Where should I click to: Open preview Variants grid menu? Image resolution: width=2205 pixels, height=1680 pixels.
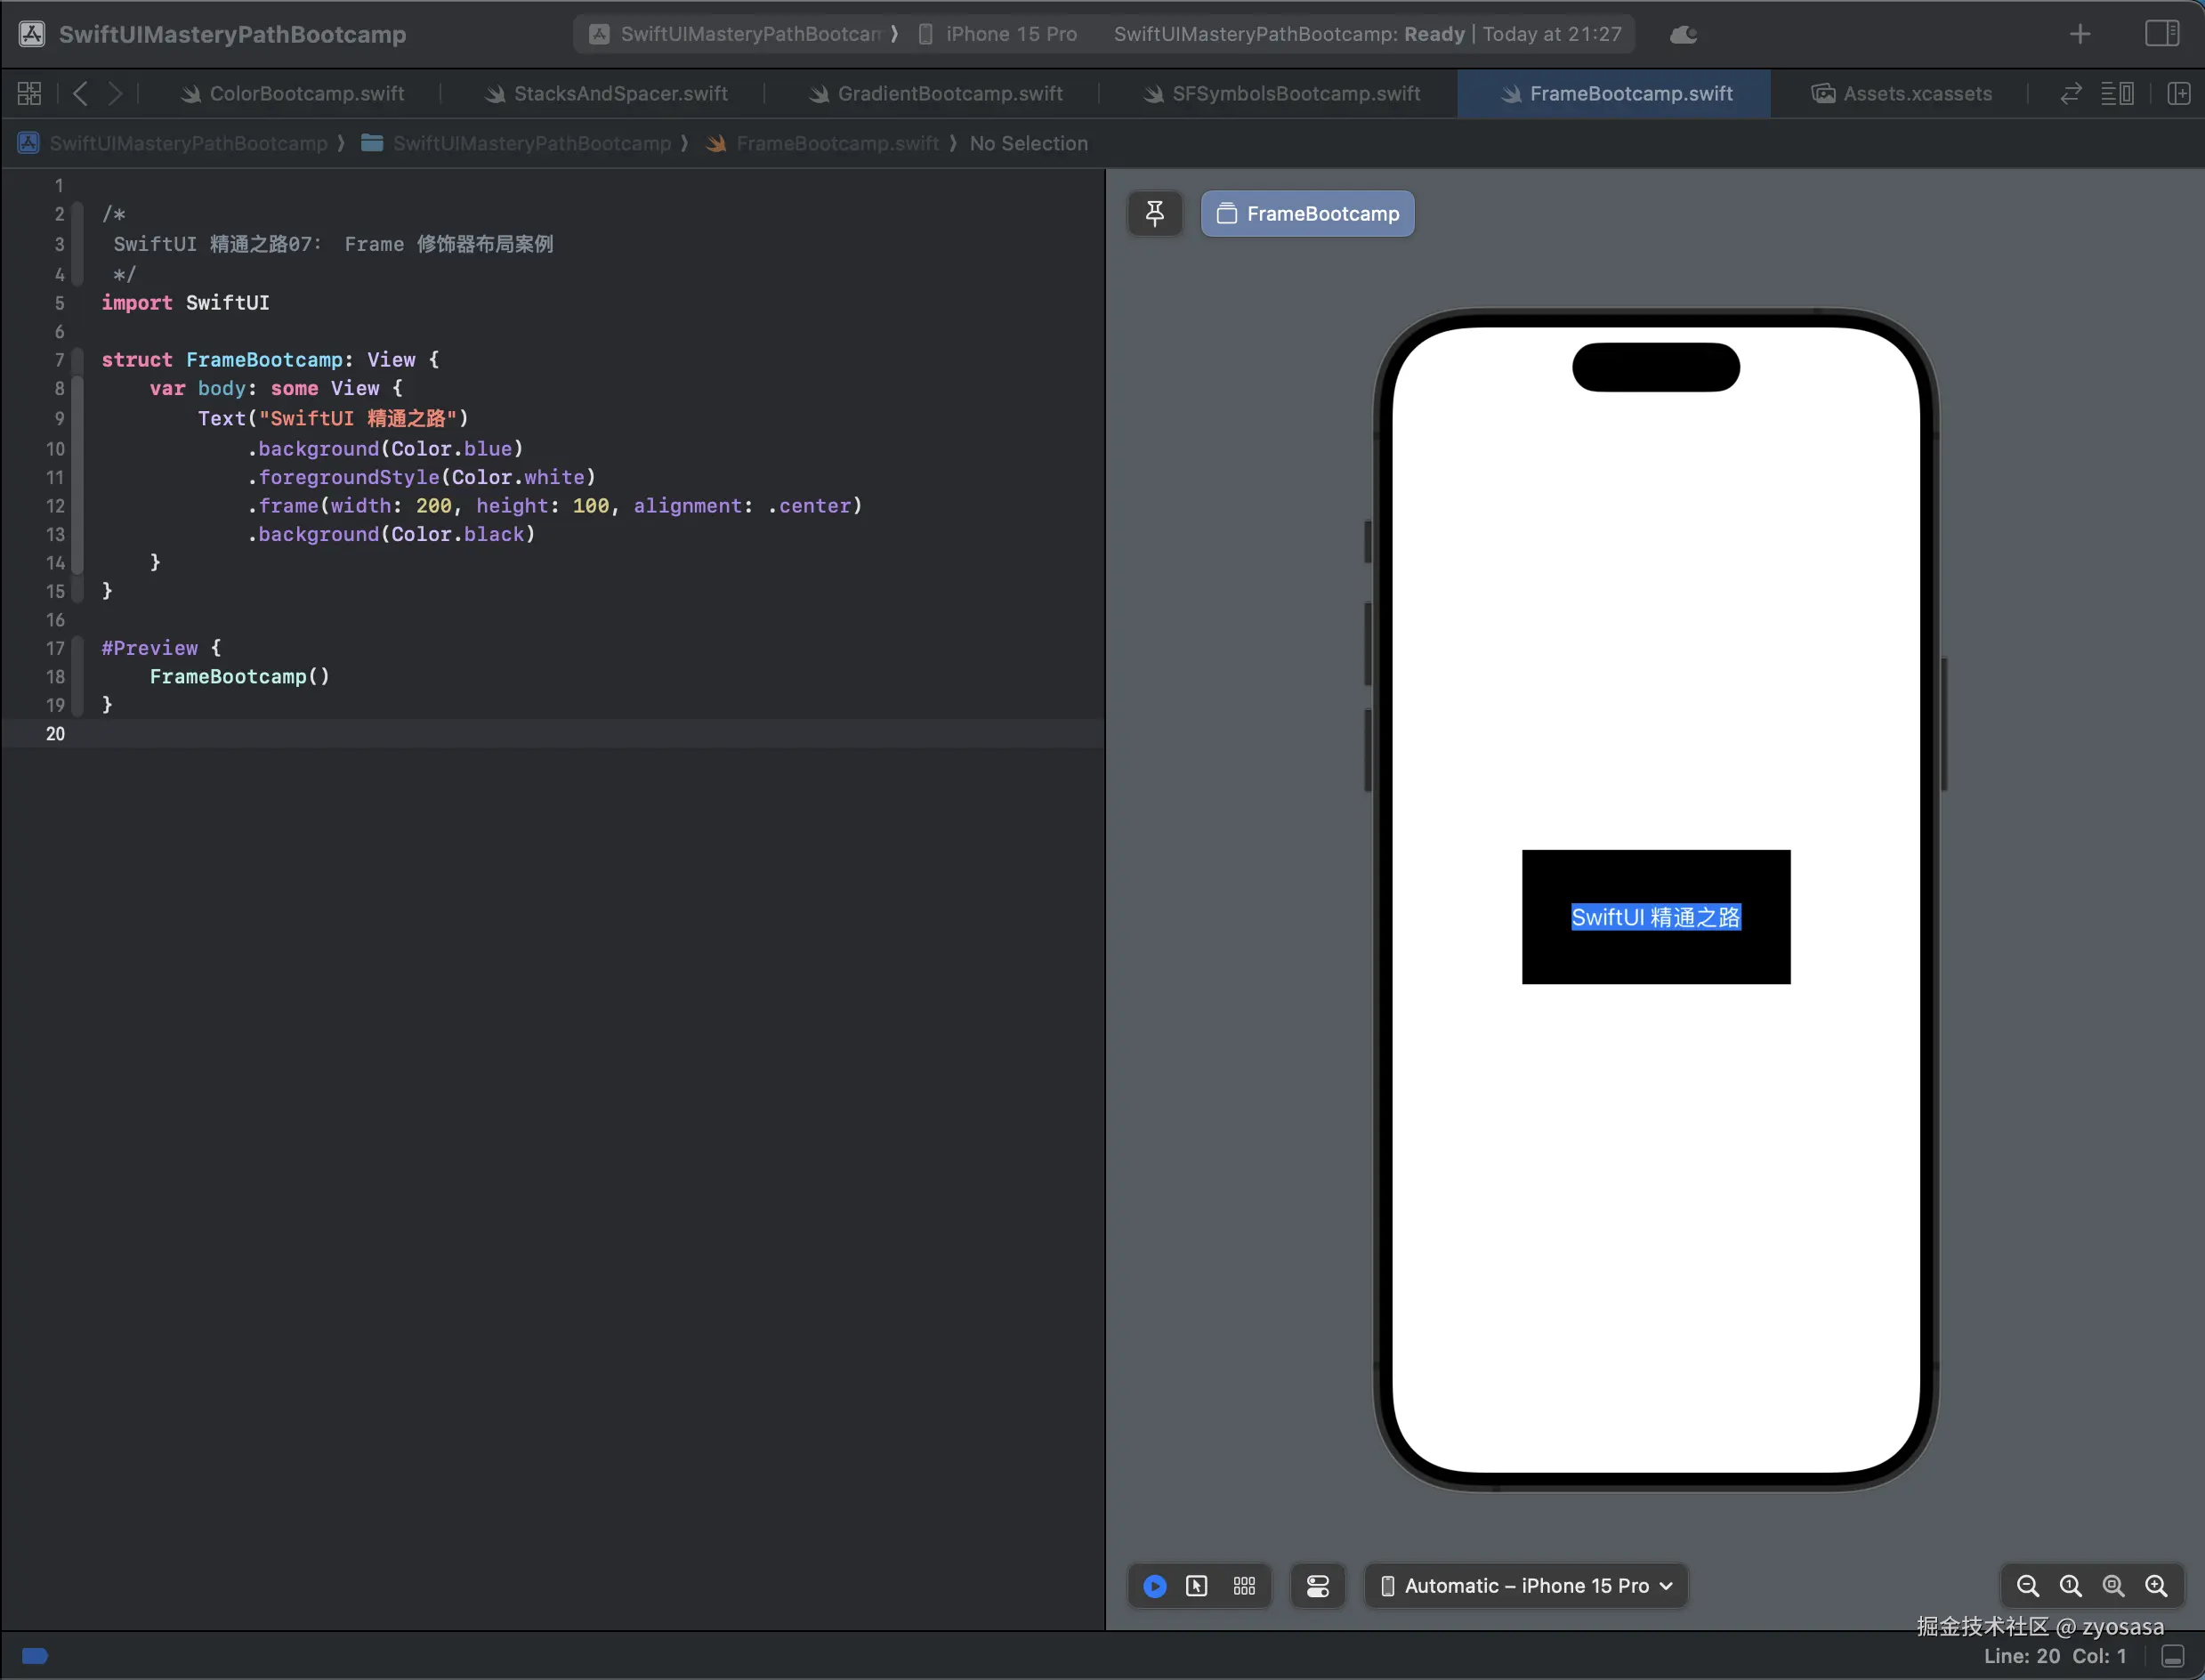point(1244,1586)
